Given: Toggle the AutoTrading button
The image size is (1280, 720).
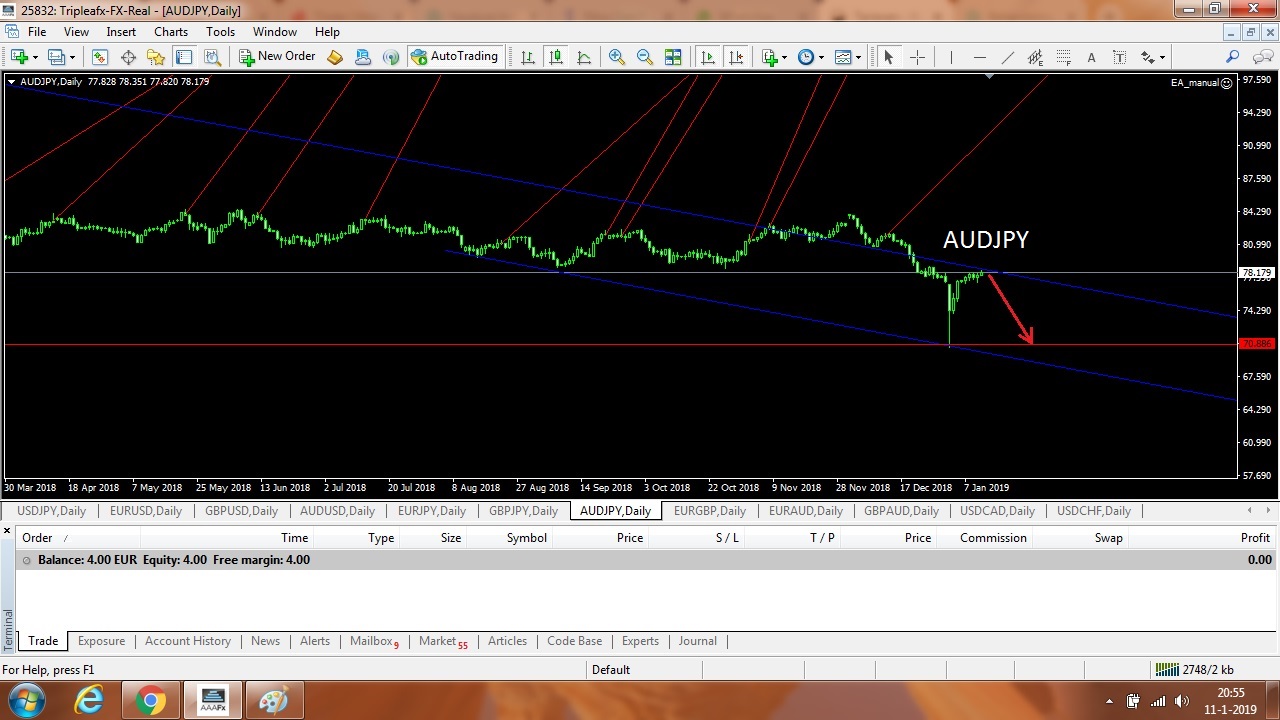Looking at the screenshot, I should tap(455, 57).
